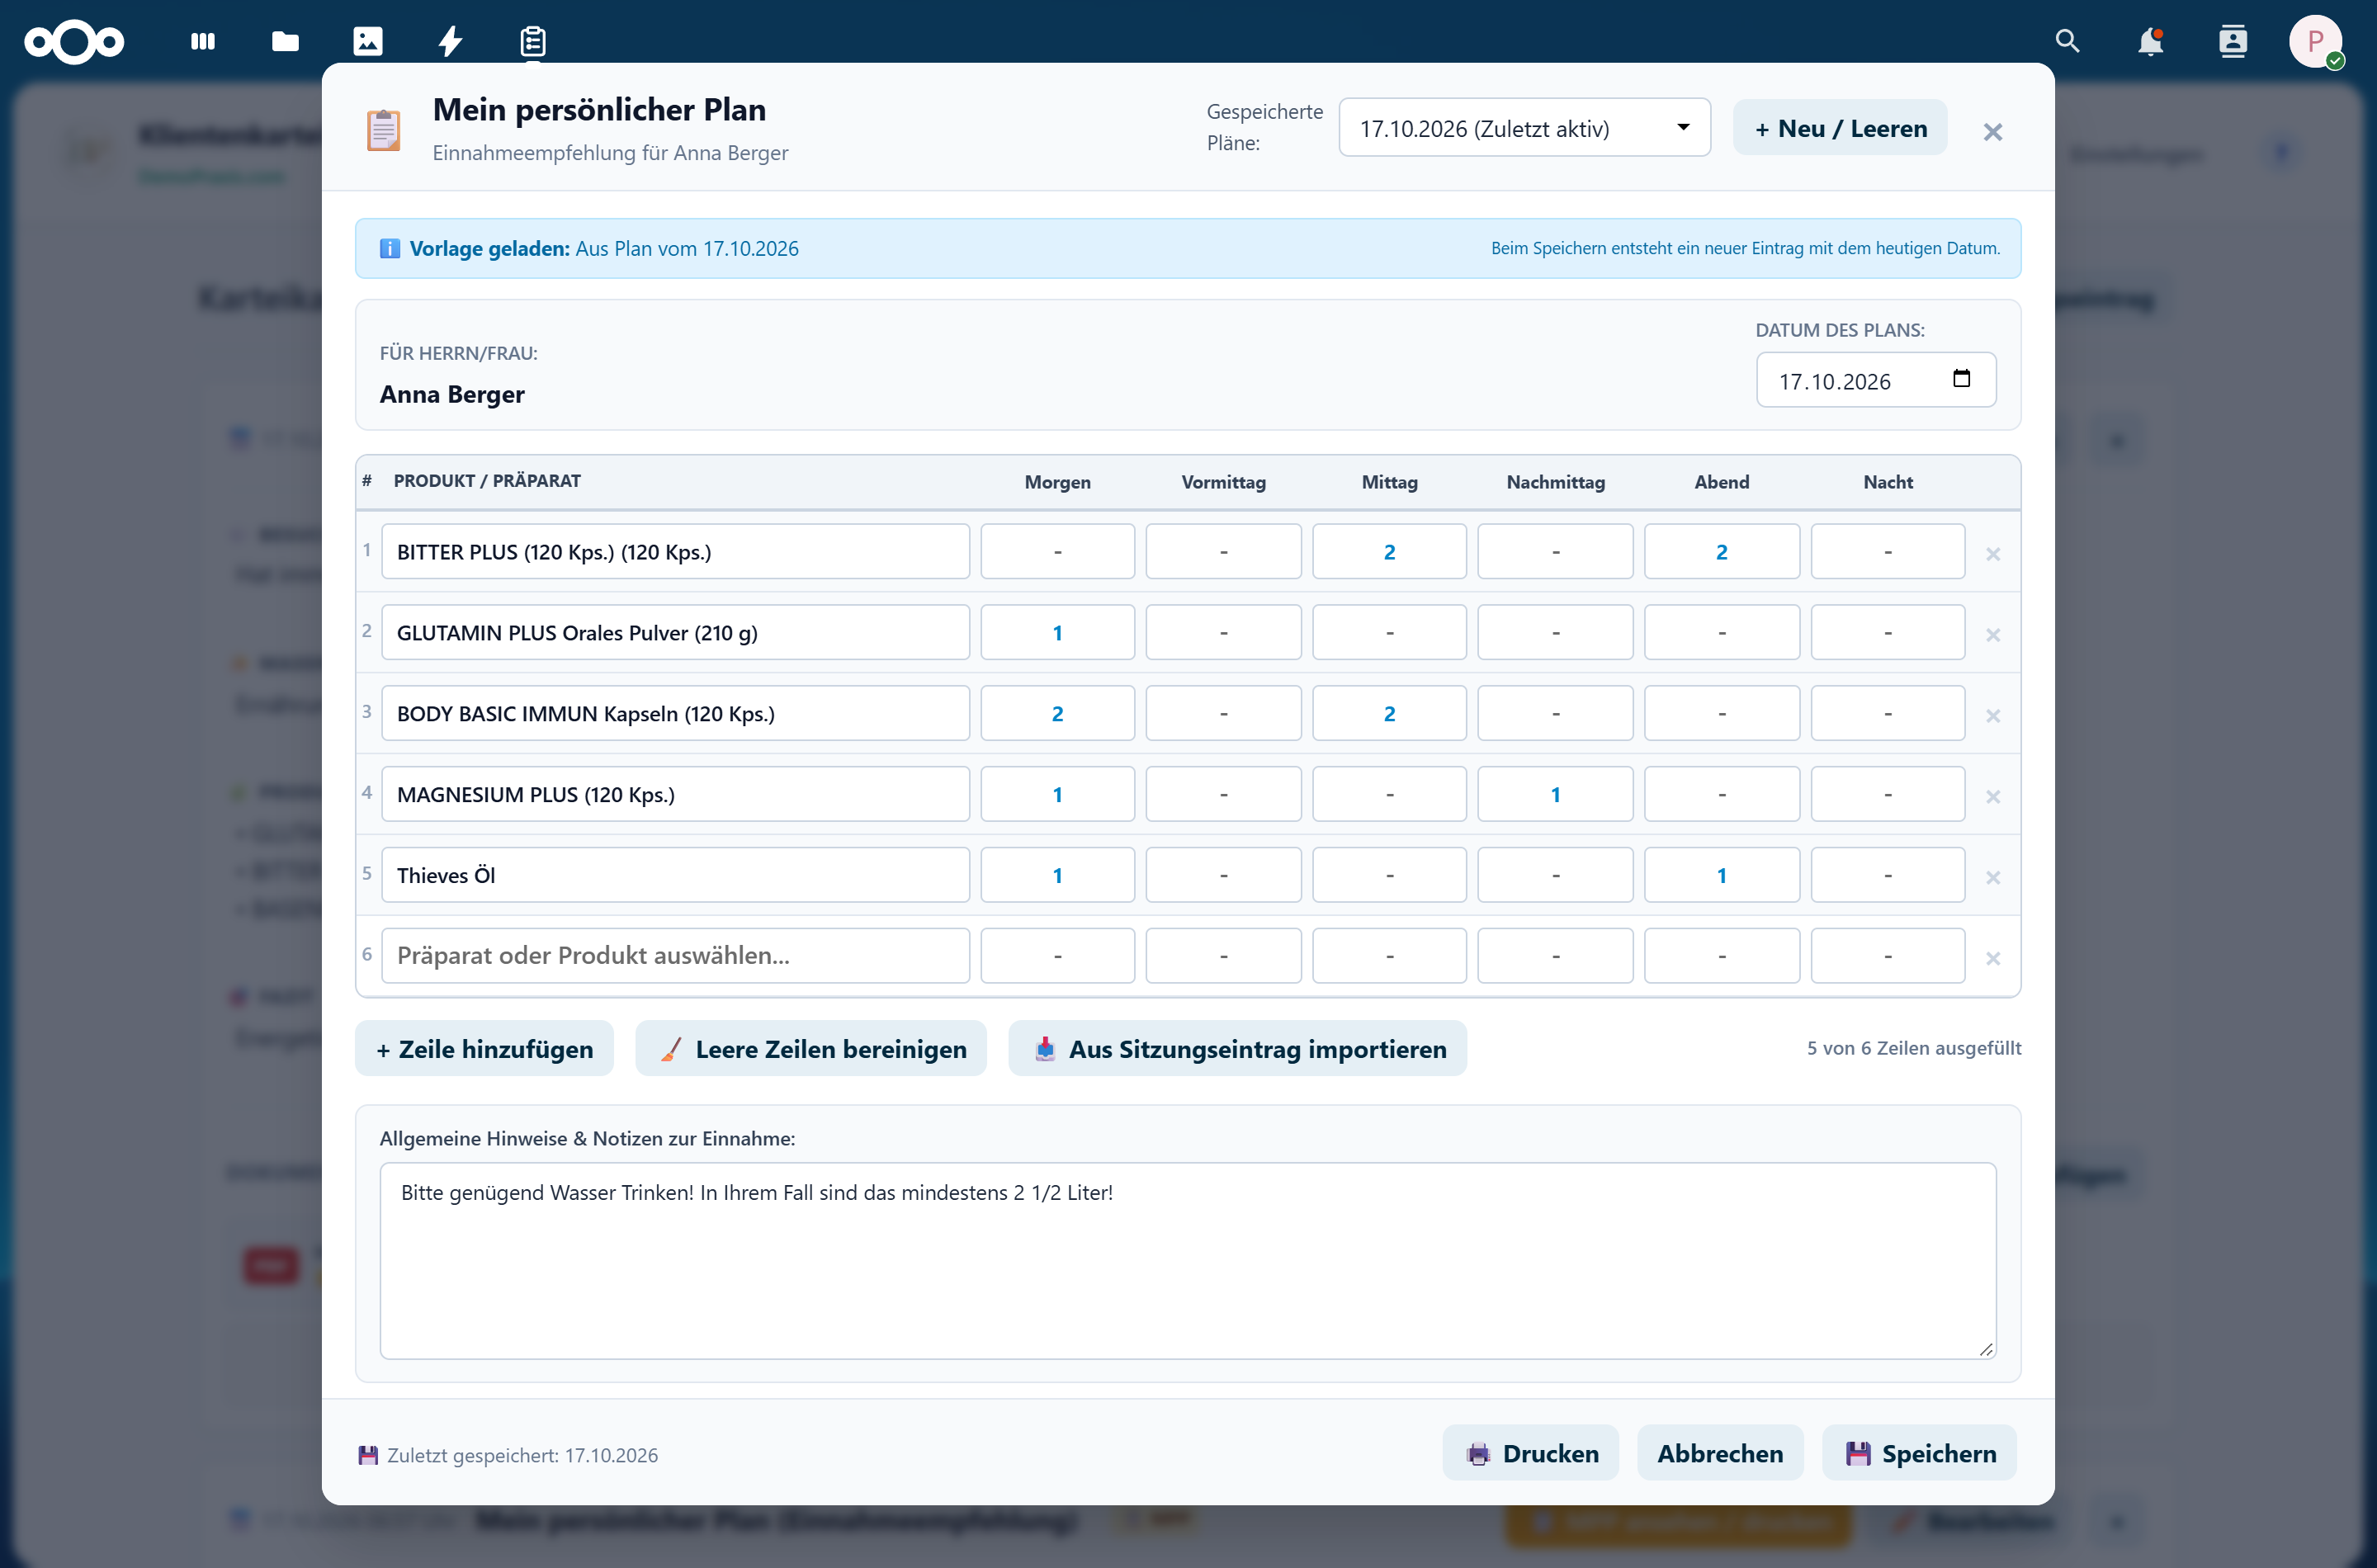Open the Photos app icon
2377x1568 pixels.
click(368, 41)
